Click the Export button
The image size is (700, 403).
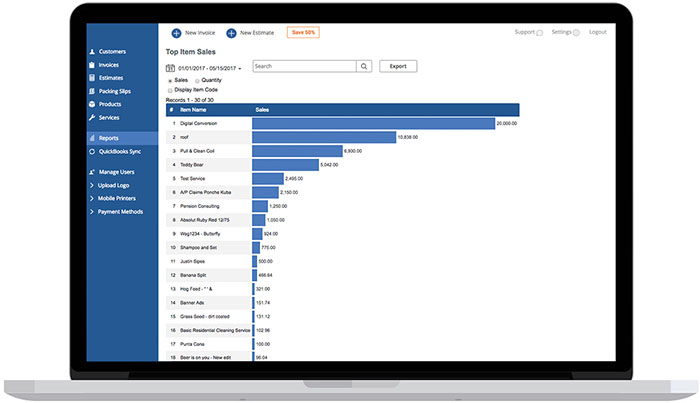click(x=398, y=66)
